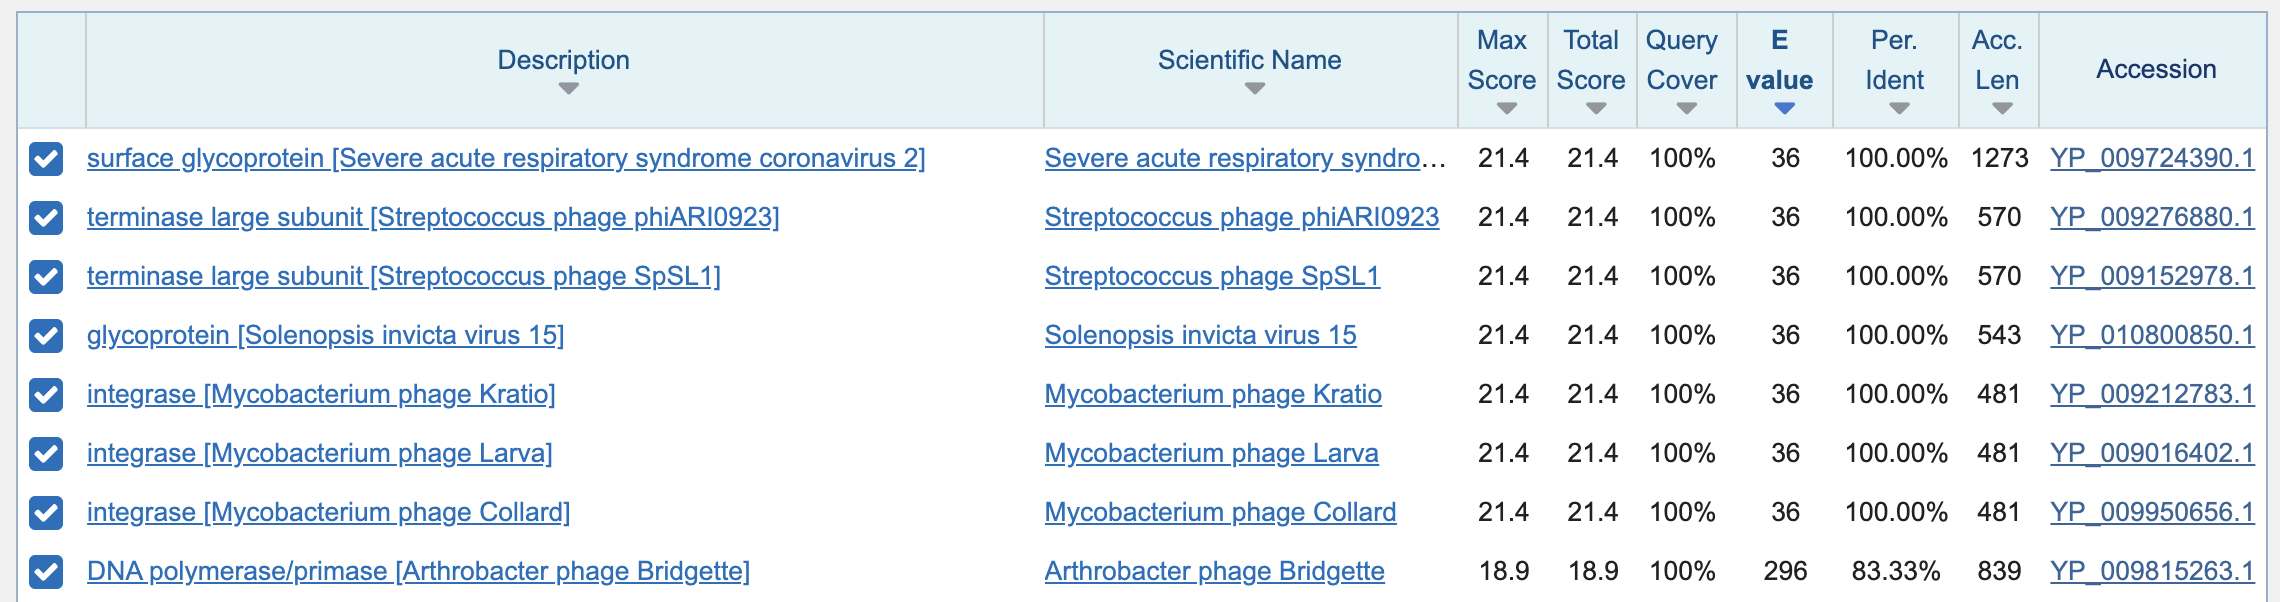This screenshot has height=602, width=2280.
Task: Click the Scientific Name sort arrow
Action: coord(1255,89)
